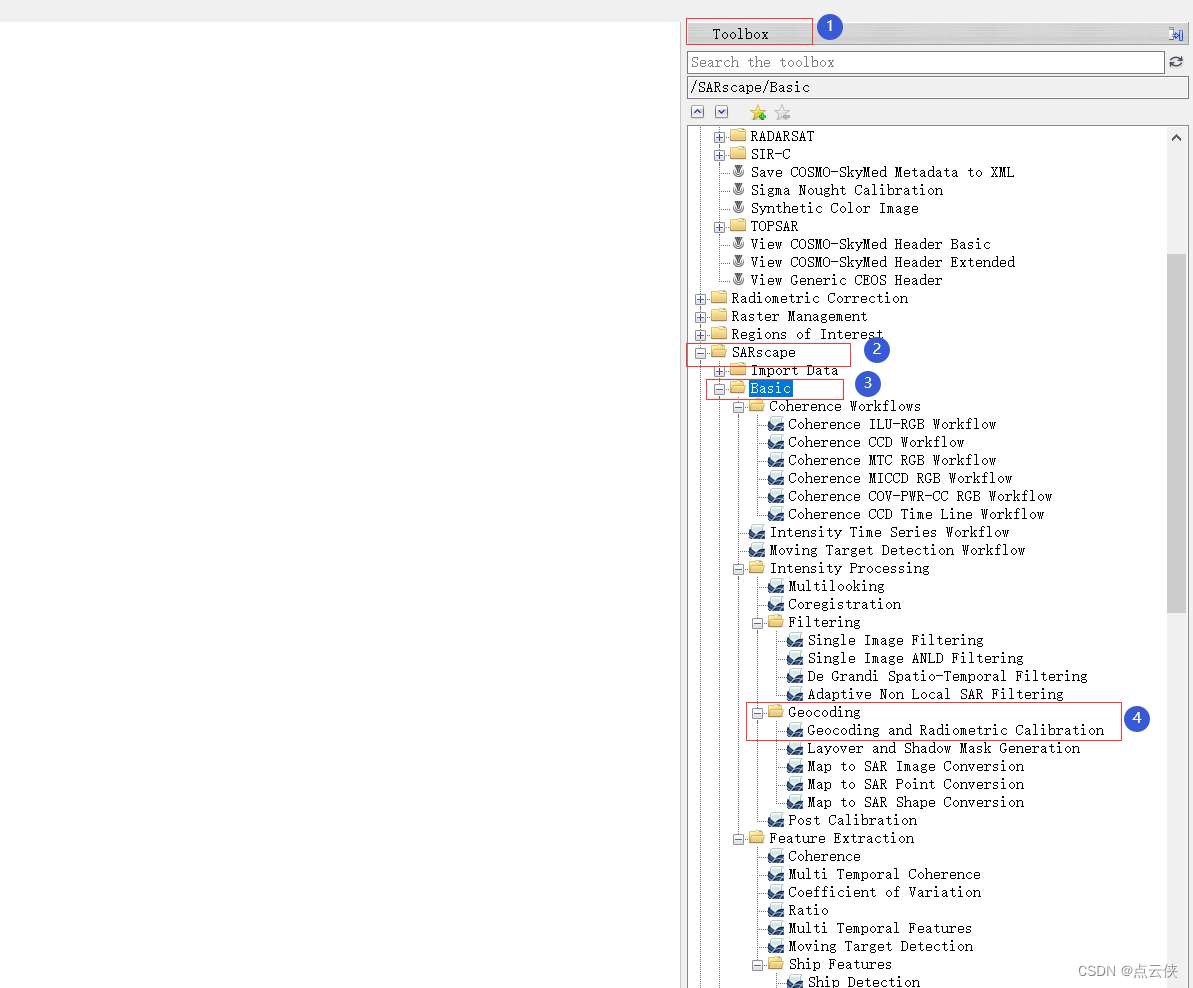Click the Search the toolbox input field
Screen dimensions: 1193x988
[925, 62]
